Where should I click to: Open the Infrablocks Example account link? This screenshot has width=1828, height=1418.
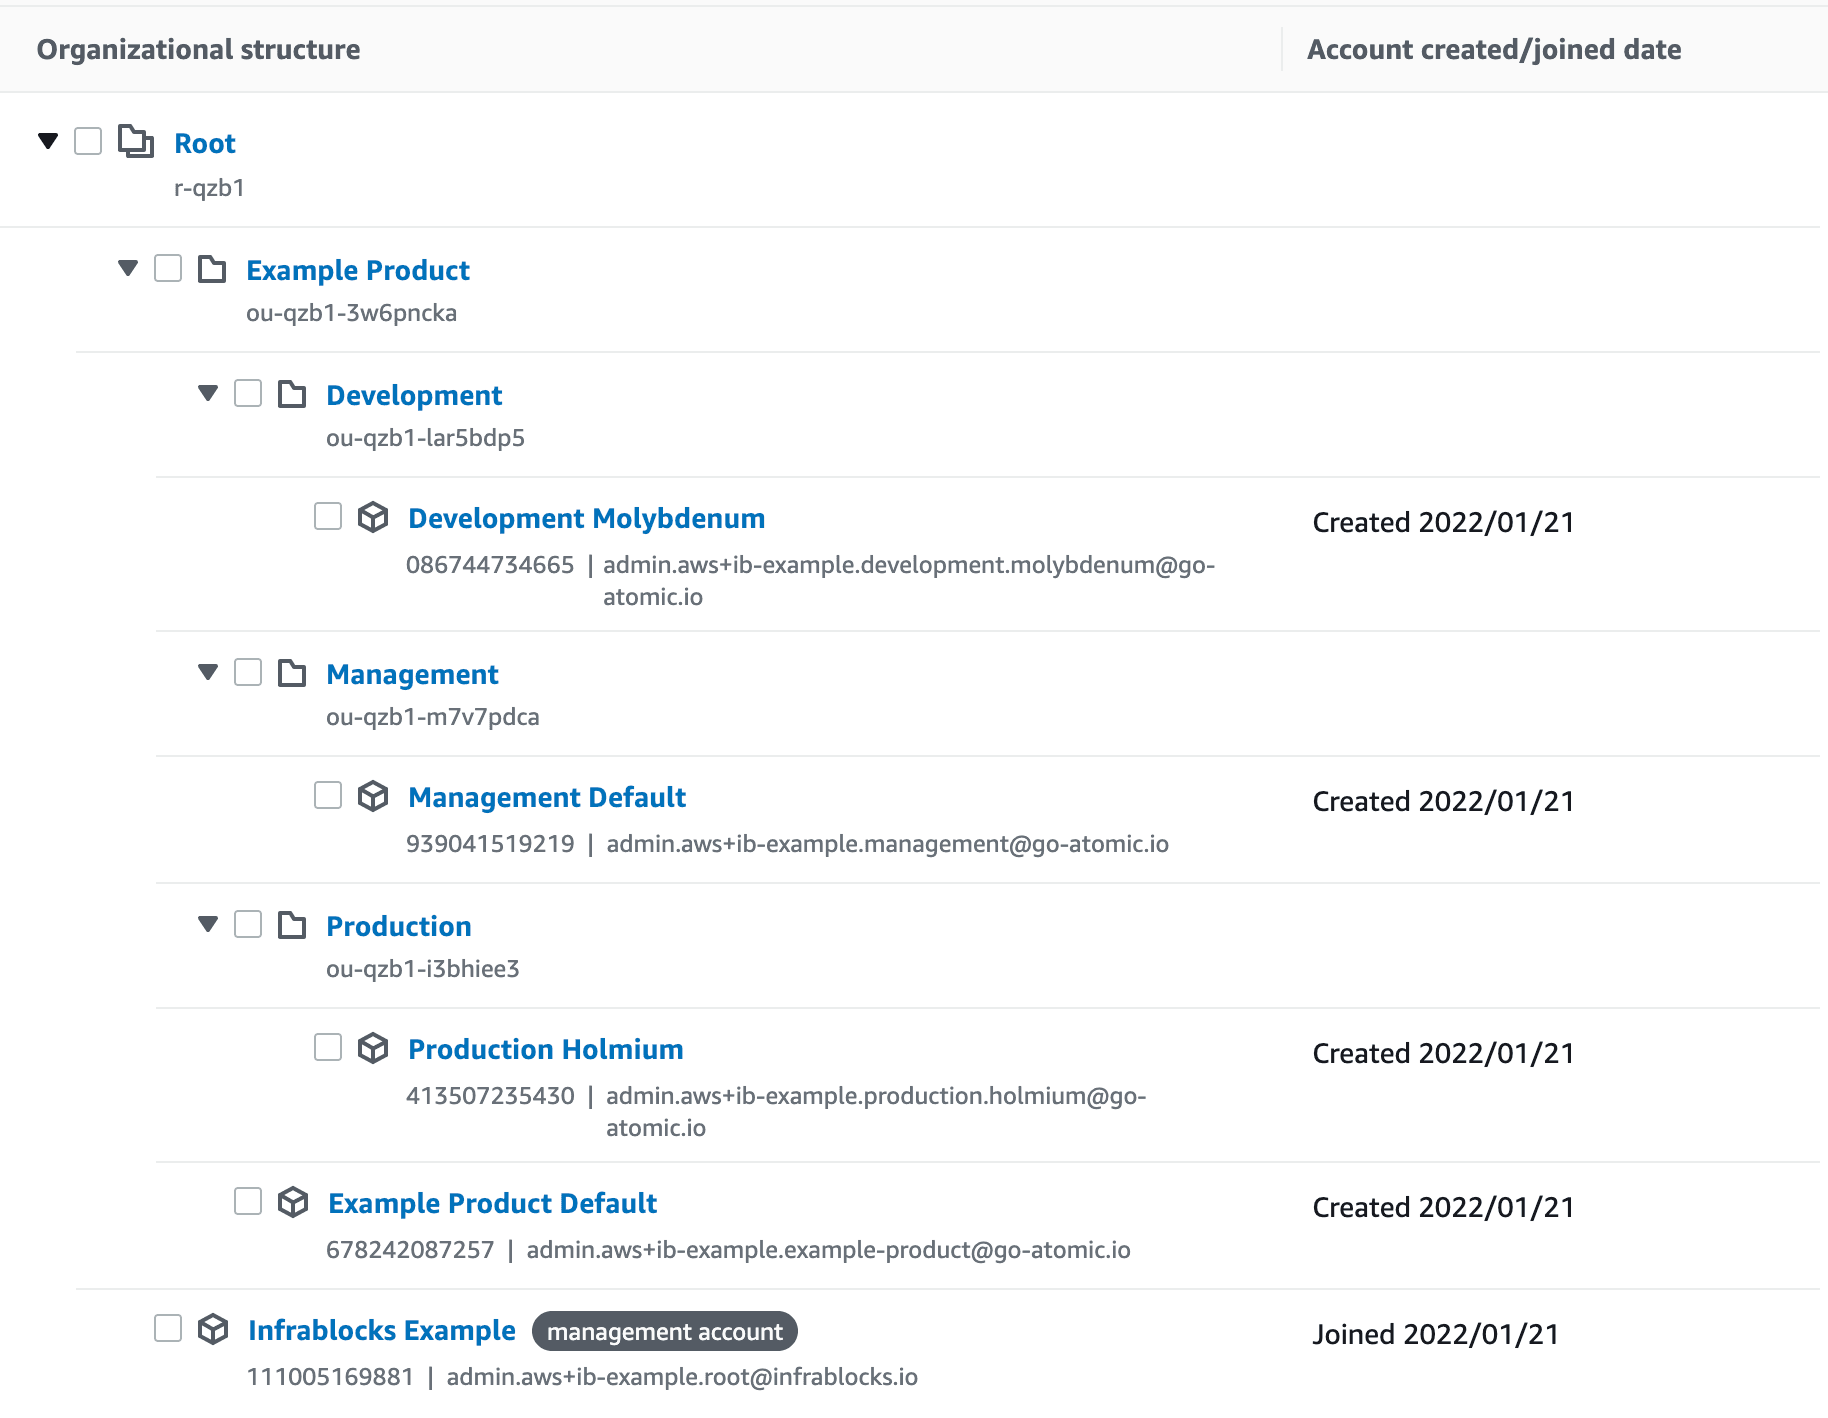[x=381, y=1330]
